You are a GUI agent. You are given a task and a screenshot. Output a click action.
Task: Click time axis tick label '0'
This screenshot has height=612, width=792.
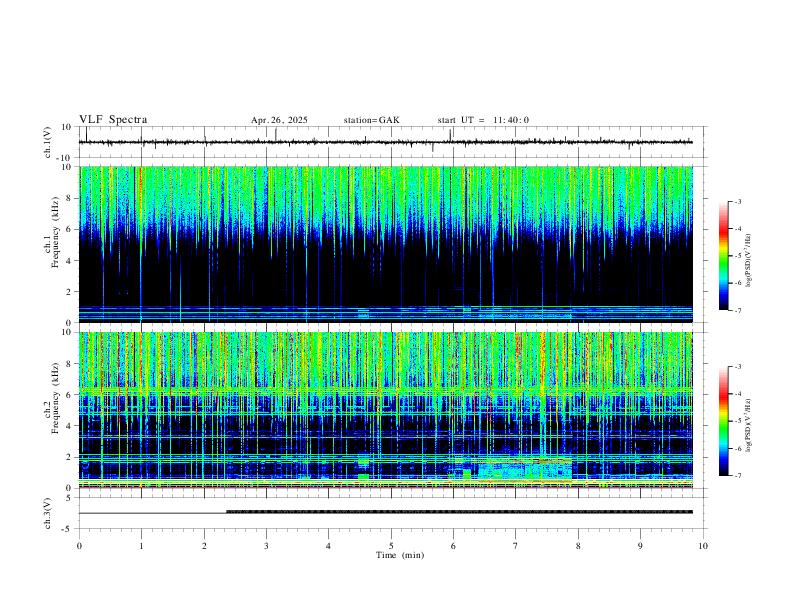click(x=79, y=546)
